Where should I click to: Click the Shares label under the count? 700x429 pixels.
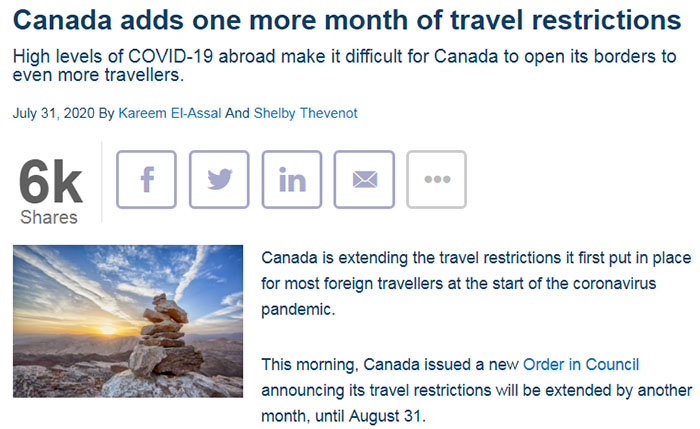pyautogui.click(x=48, y=217)
